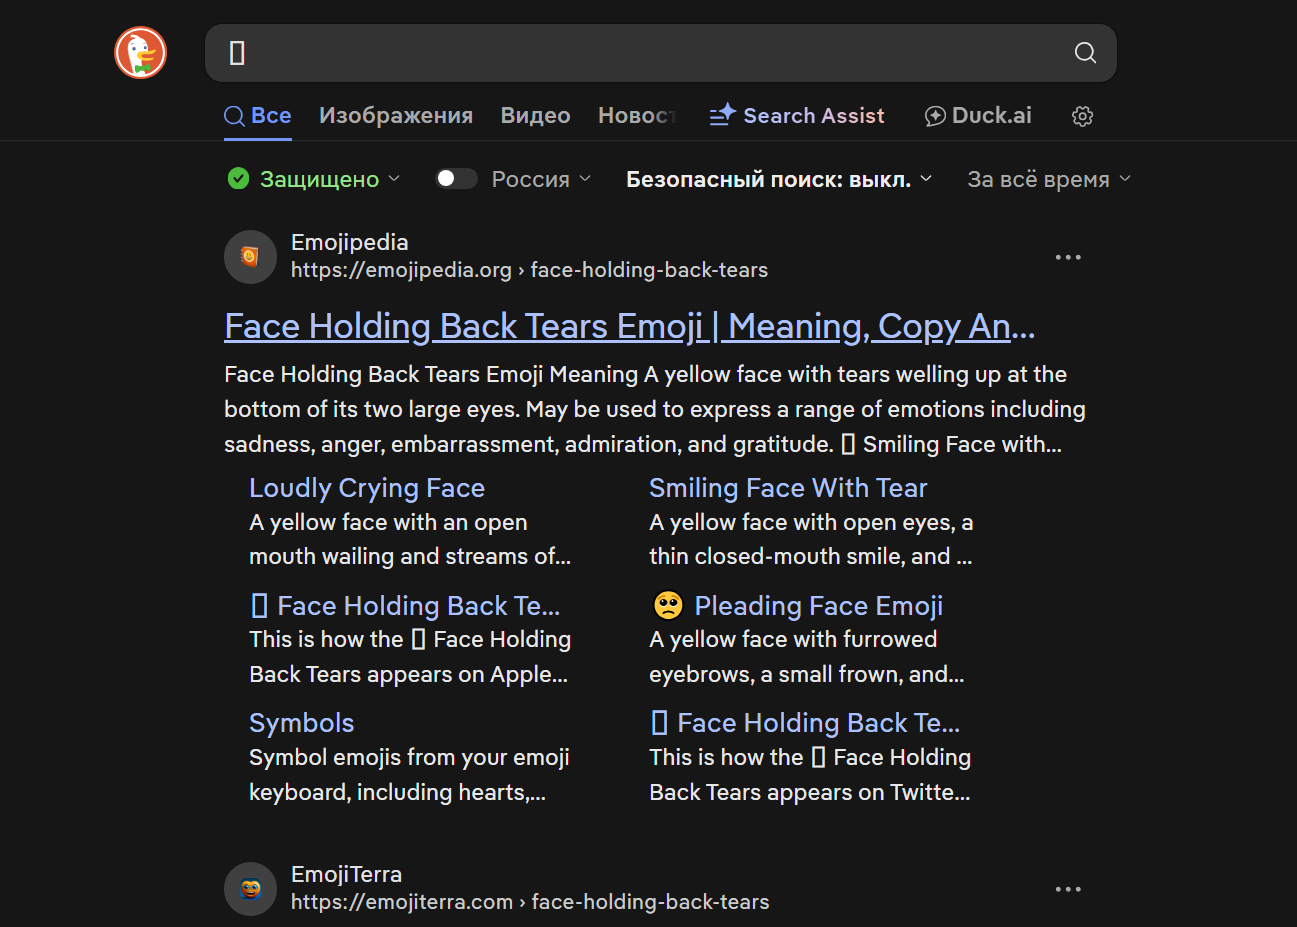Click the pleading face emoji icon

tap(668, 605)
